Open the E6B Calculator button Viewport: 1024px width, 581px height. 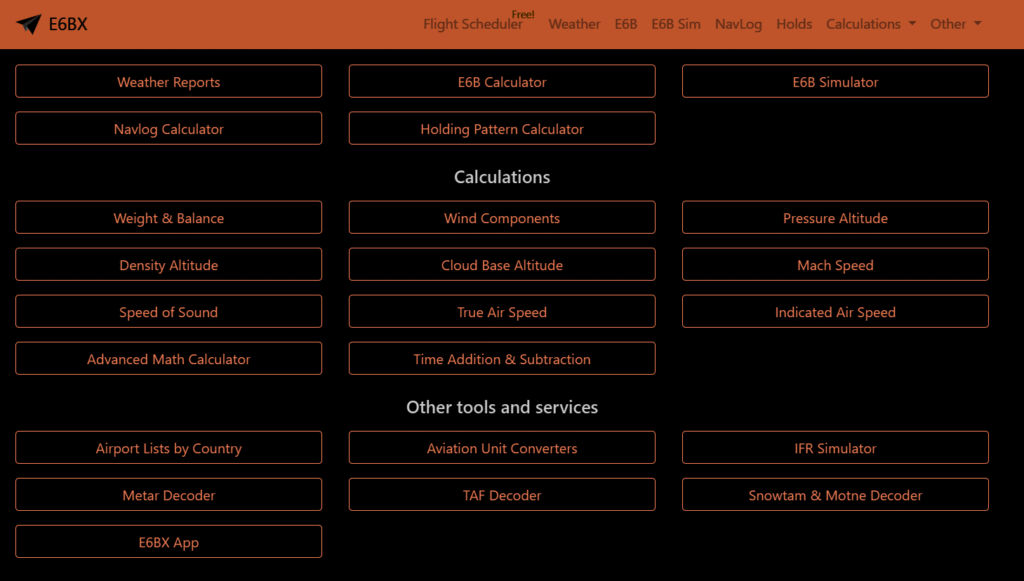[502, 82]
